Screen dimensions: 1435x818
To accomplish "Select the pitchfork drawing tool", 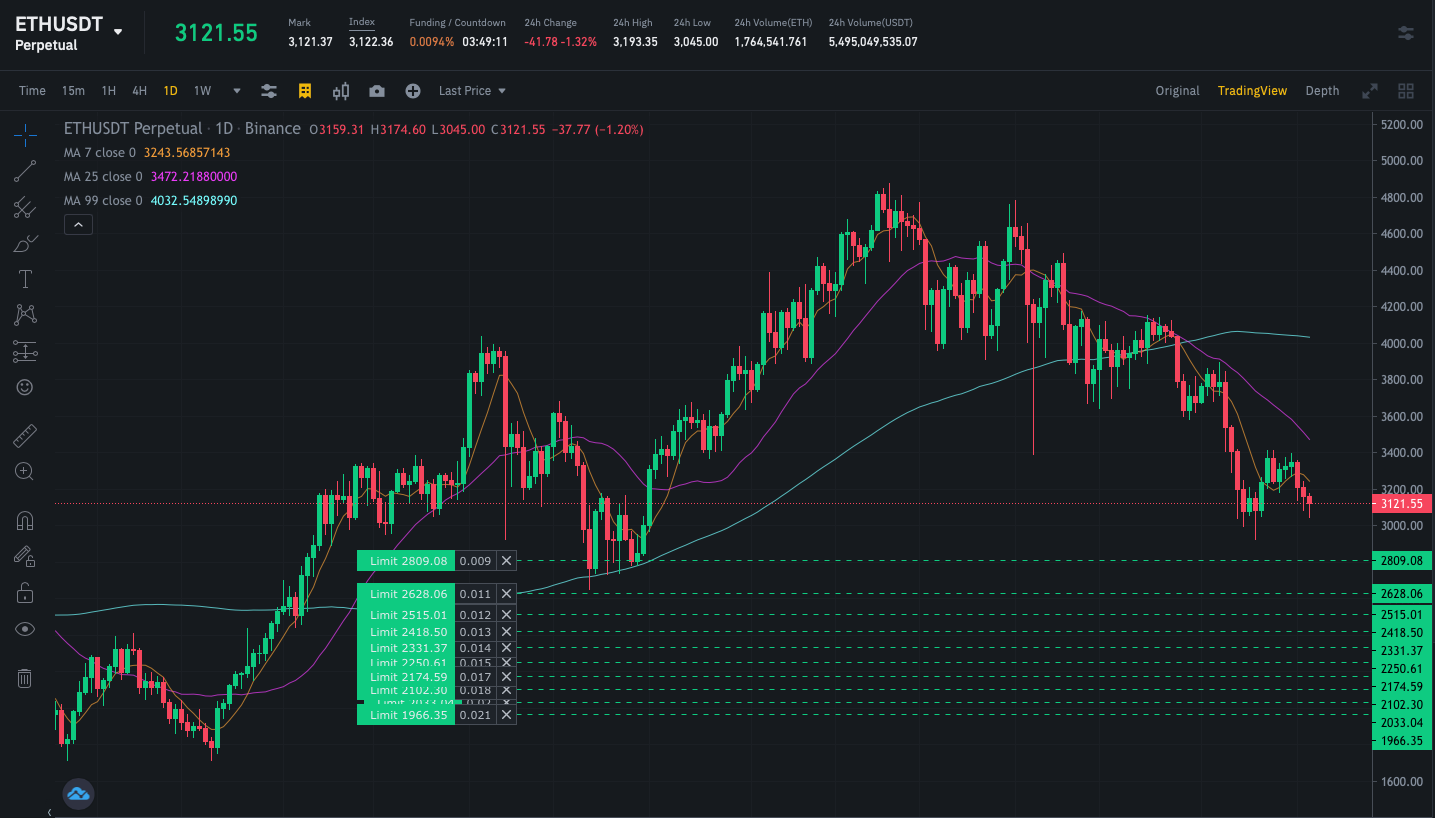I will (x=25, y=207).
